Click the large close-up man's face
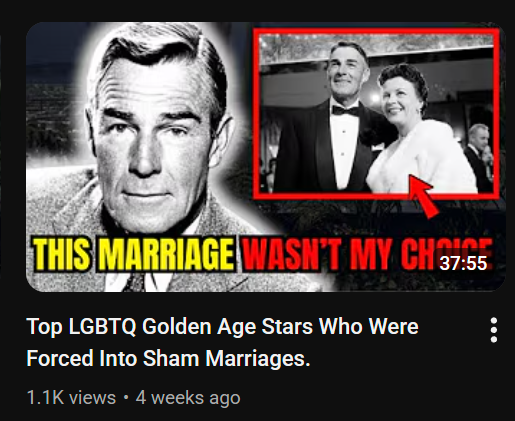 click(157, 133)
